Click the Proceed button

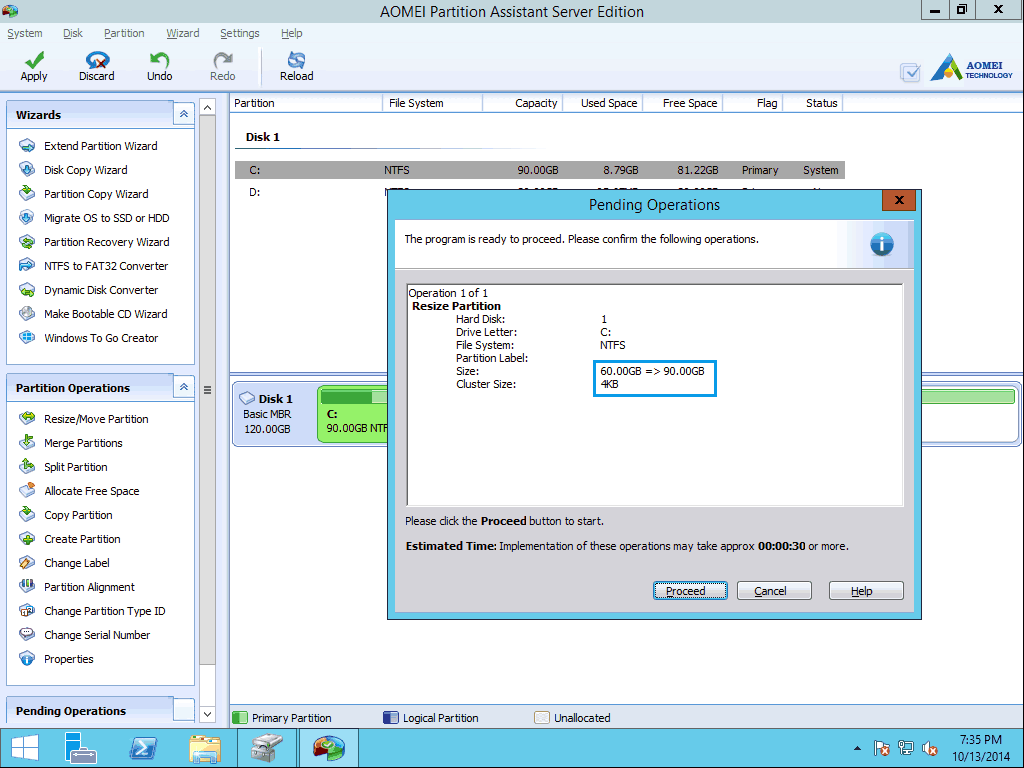[690, 590]
